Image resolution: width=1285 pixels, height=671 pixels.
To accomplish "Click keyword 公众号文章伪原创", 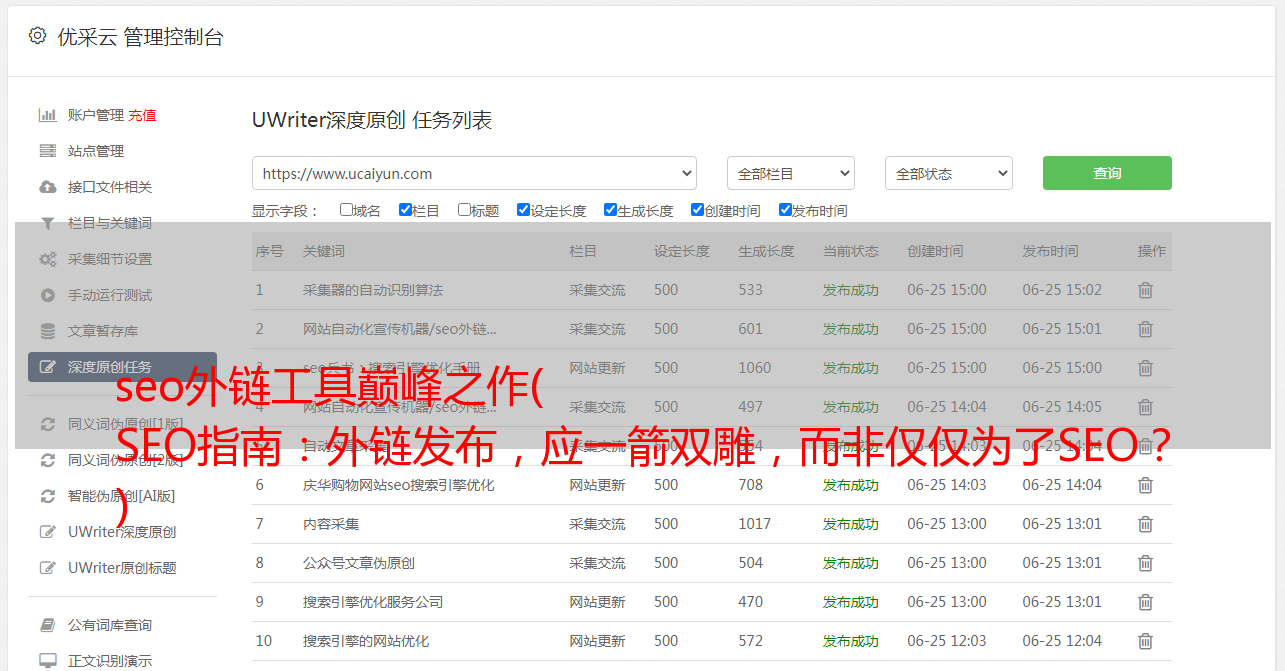I will [359, 563].
